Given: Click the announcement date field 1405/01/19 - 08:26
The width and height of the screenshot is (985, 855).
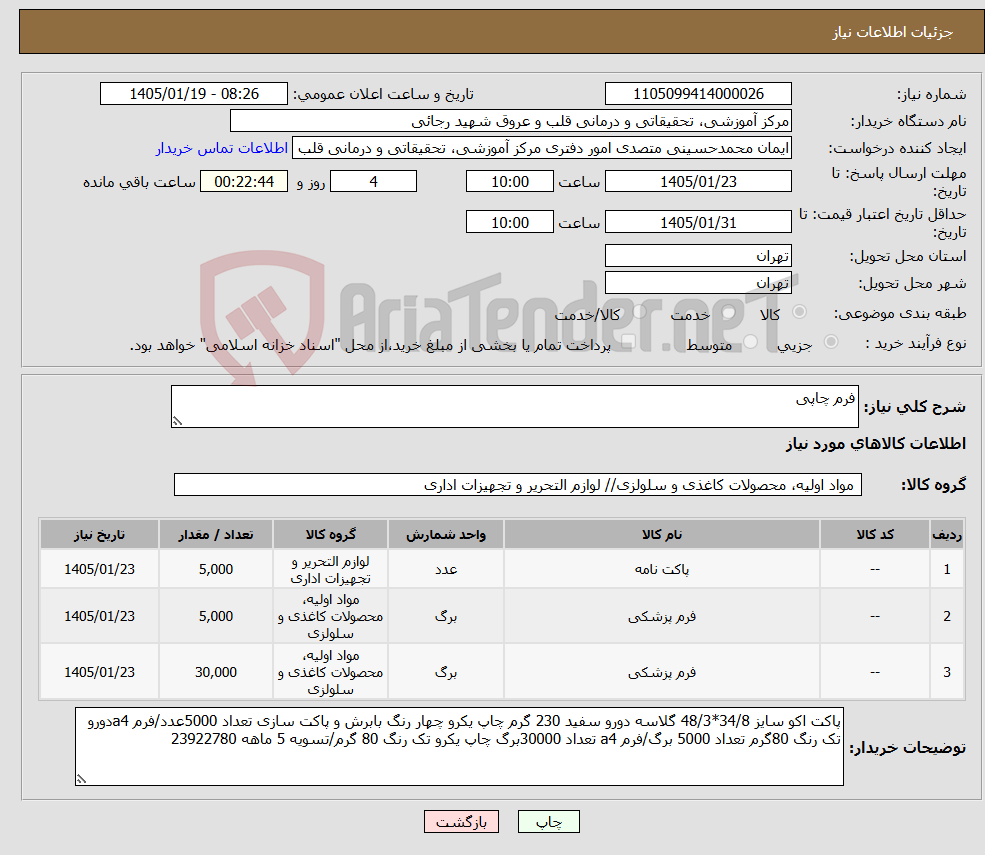Looking at the screenshot, I should pyautogui.click(x=193, y=94).
